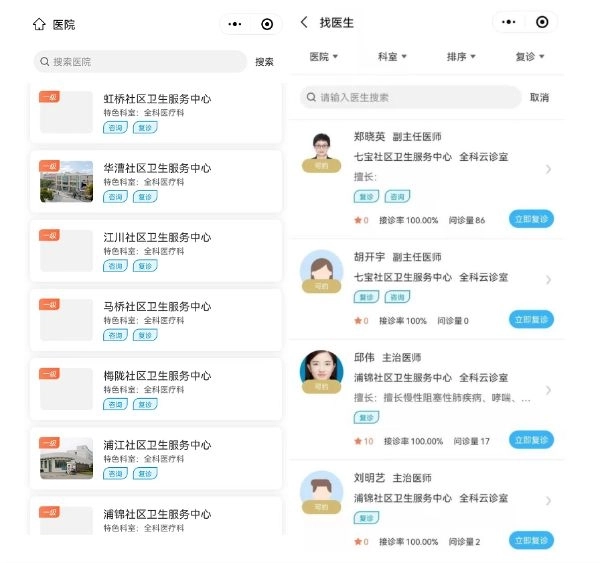Expand the 复诊 filter dropdown

click(x=529, y=57)
